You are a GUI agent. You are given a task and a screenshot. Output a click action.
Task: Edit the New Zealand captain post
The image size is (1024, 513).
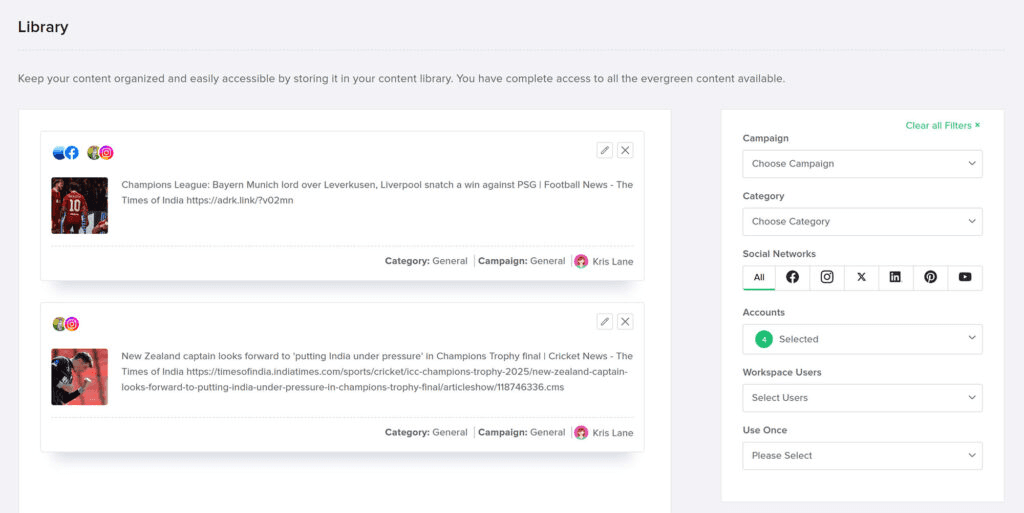pyautogui.click(x=605, y=321)
